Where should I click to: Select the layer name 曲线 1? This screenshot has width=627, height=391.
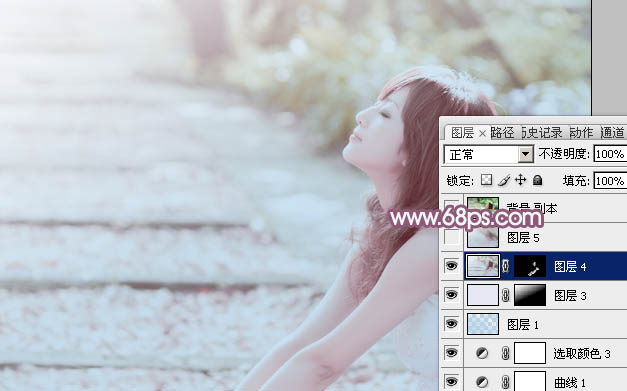pyautogui.click(x=570, y=383)
